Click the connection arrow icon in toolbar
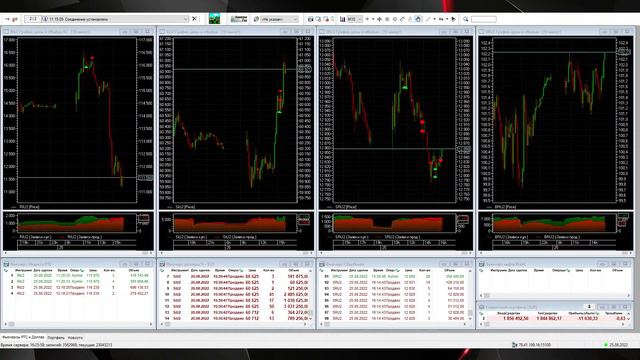Image resolution: width=640 pixels, height=360 pixels. point(7,19)
